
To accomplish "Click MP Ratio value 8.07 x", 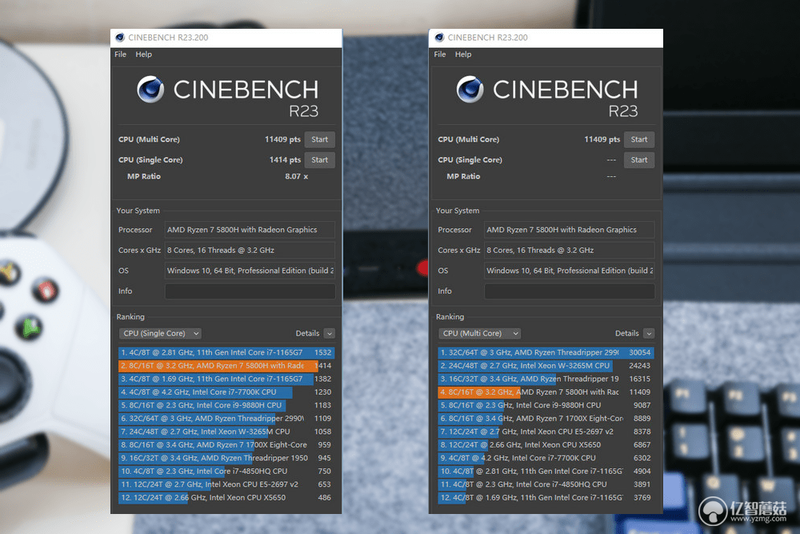I will point(296,176).
